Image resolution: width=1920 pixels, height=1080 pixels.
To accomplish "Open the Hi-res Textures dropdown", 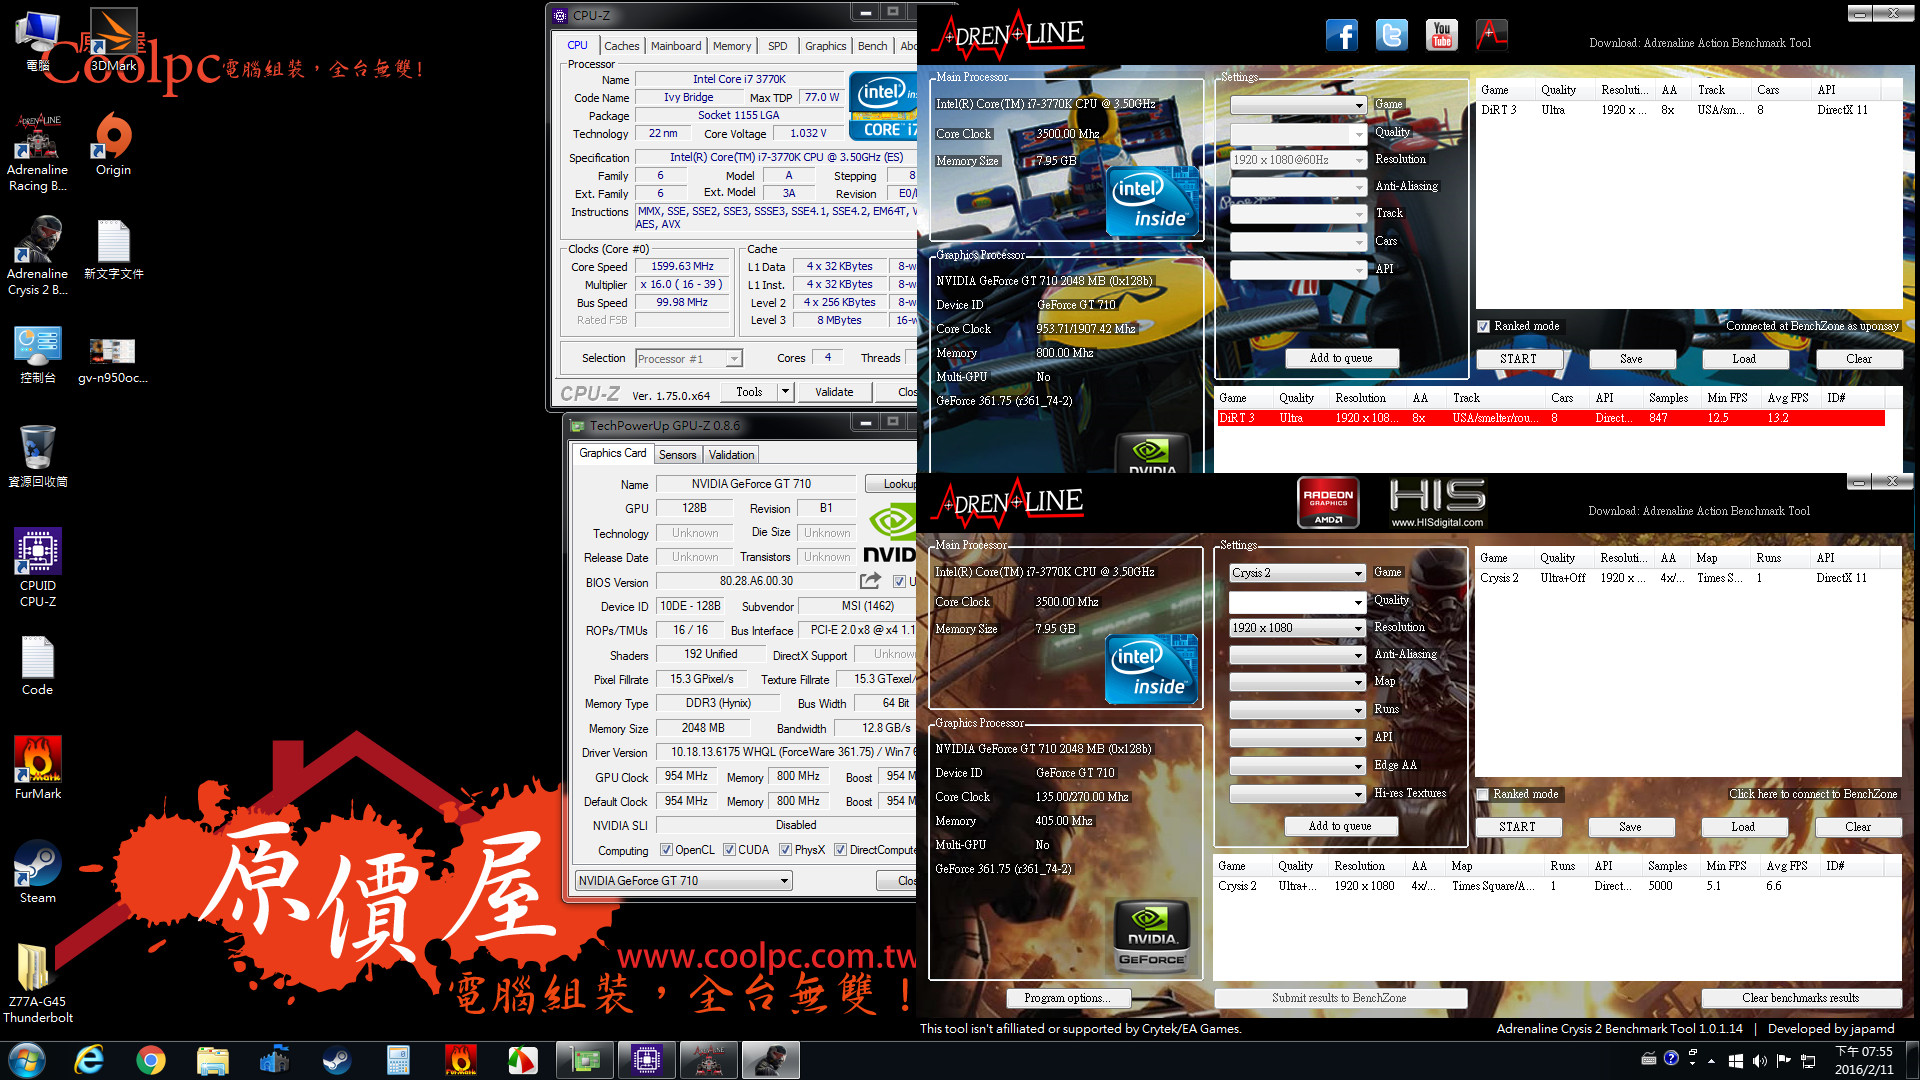I will pyautogui.click(x=1297, y=794).
